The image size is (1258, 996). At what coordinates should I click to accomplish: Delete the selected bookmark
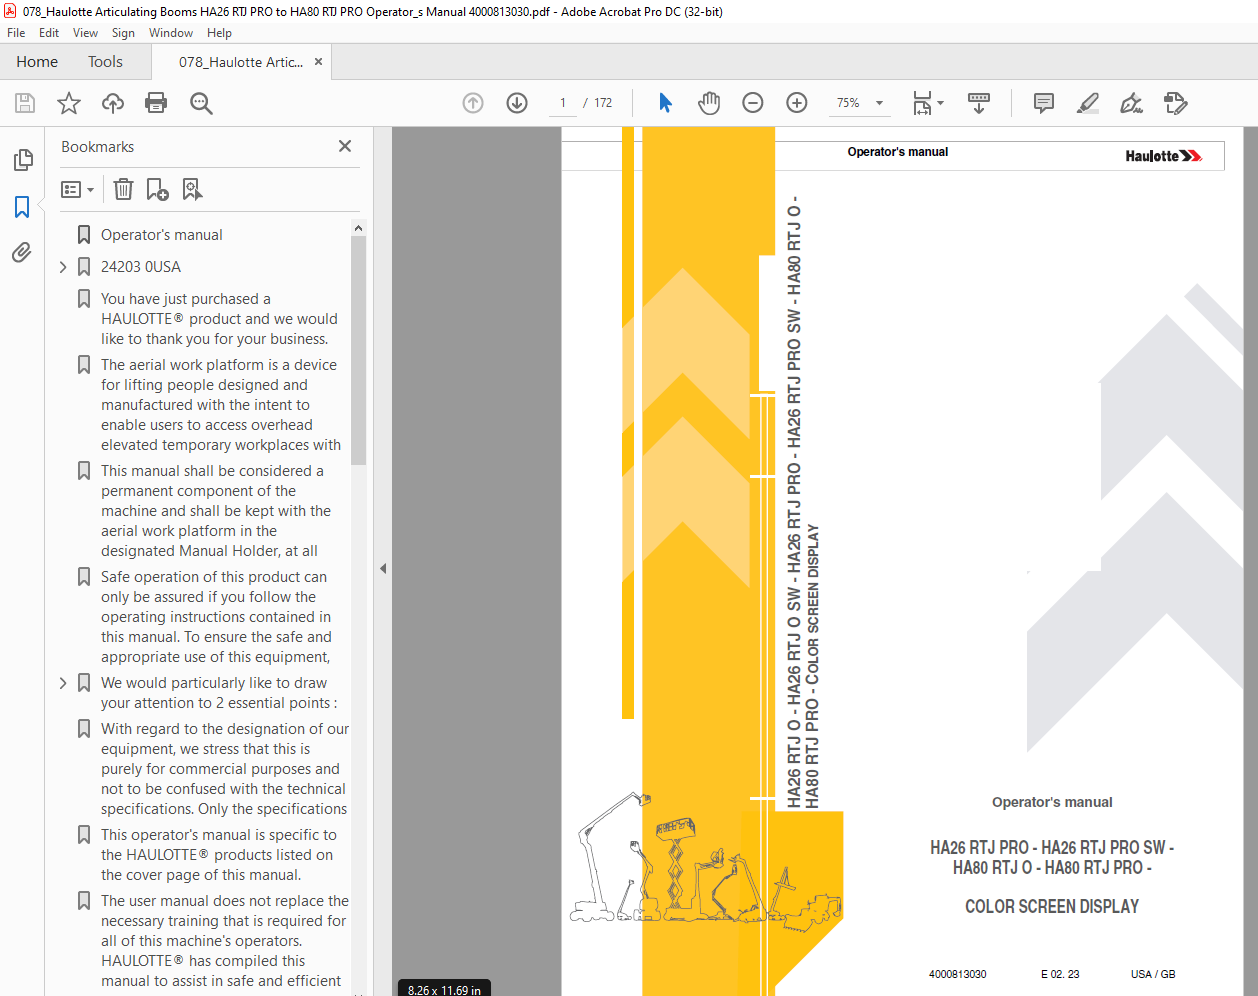(123, 189)
